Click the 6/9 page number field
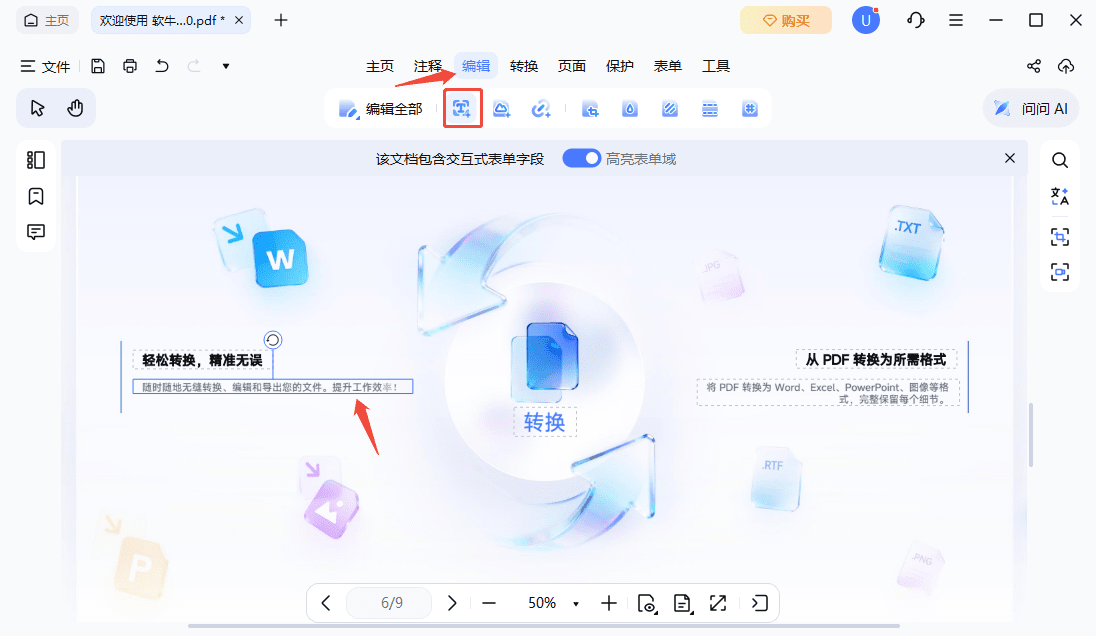The width and height of the screenshot is (1096, 636). [x=391, y=603]
